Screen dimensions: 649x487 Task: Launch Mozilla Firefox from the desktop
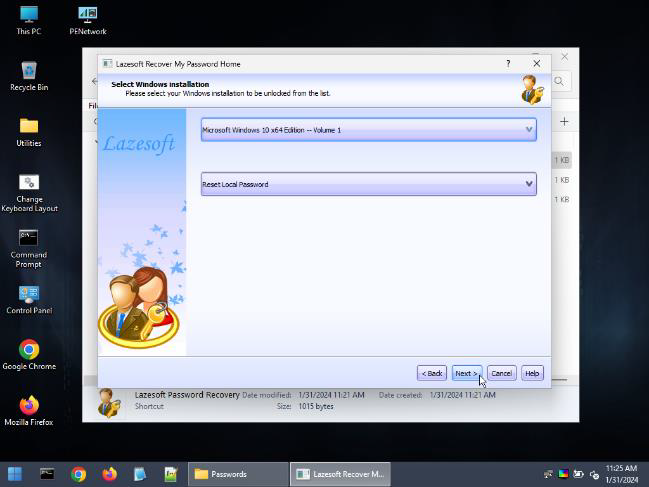(x=29, y=411)
